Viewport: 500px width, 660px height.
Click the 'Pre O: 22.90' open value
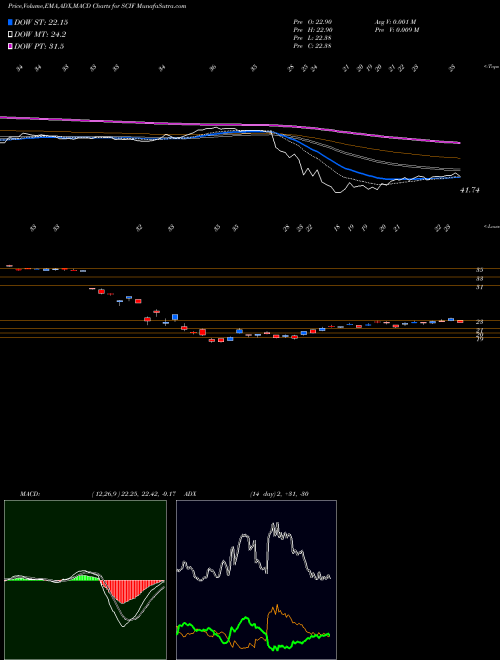[313, 22]
